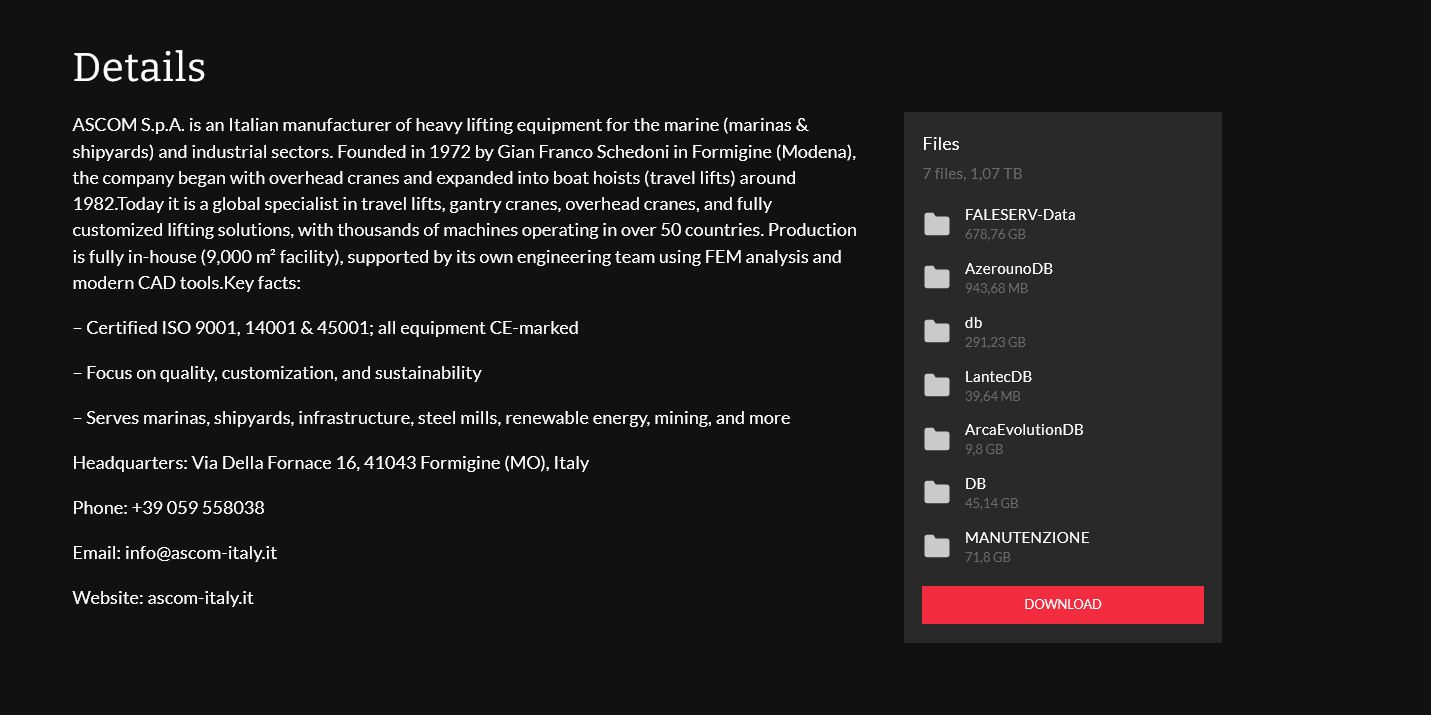The width and height of the screenshot is (1431, 715).
Task: Click the folder icon beside MANUTENZIONE
Action: click(937, 546)
